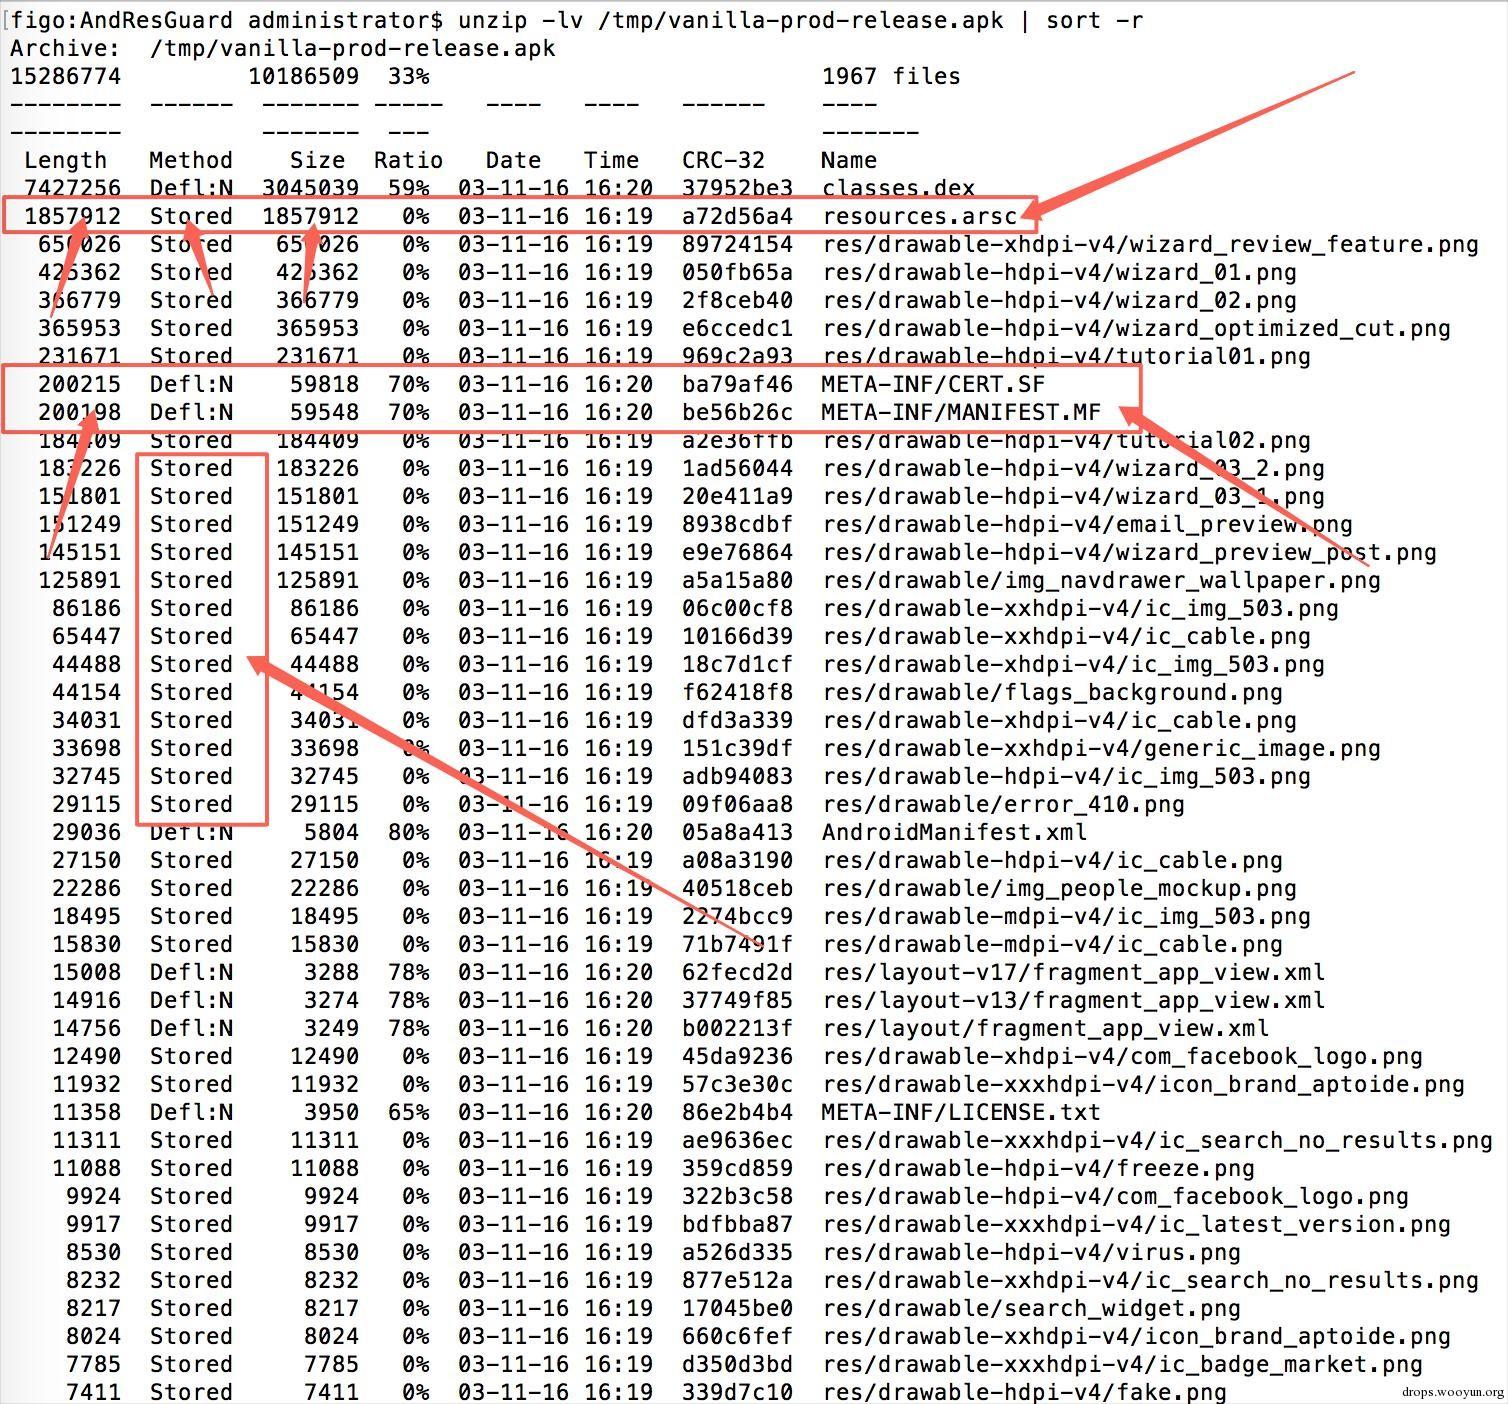Select the "META-INF/MANIFEST.MF" entry name
Screen dimensions: 1508x1404
pyautogui.click(x=961, y=412)
